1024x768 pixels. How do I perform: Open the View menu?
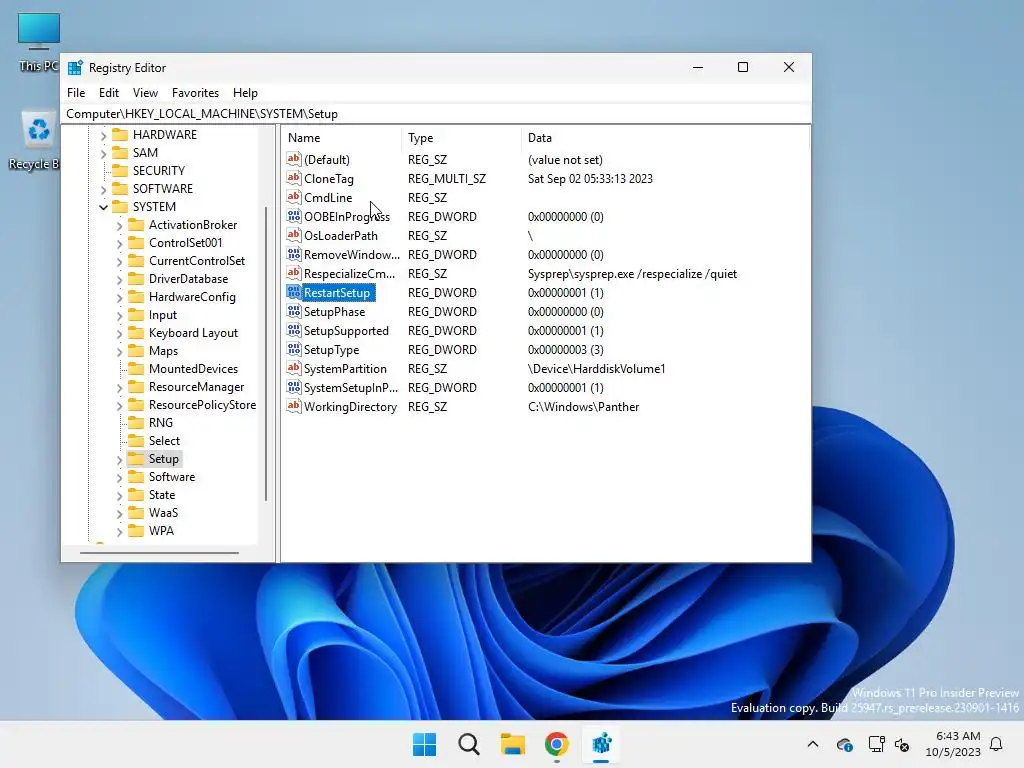(x=145, y=93)
